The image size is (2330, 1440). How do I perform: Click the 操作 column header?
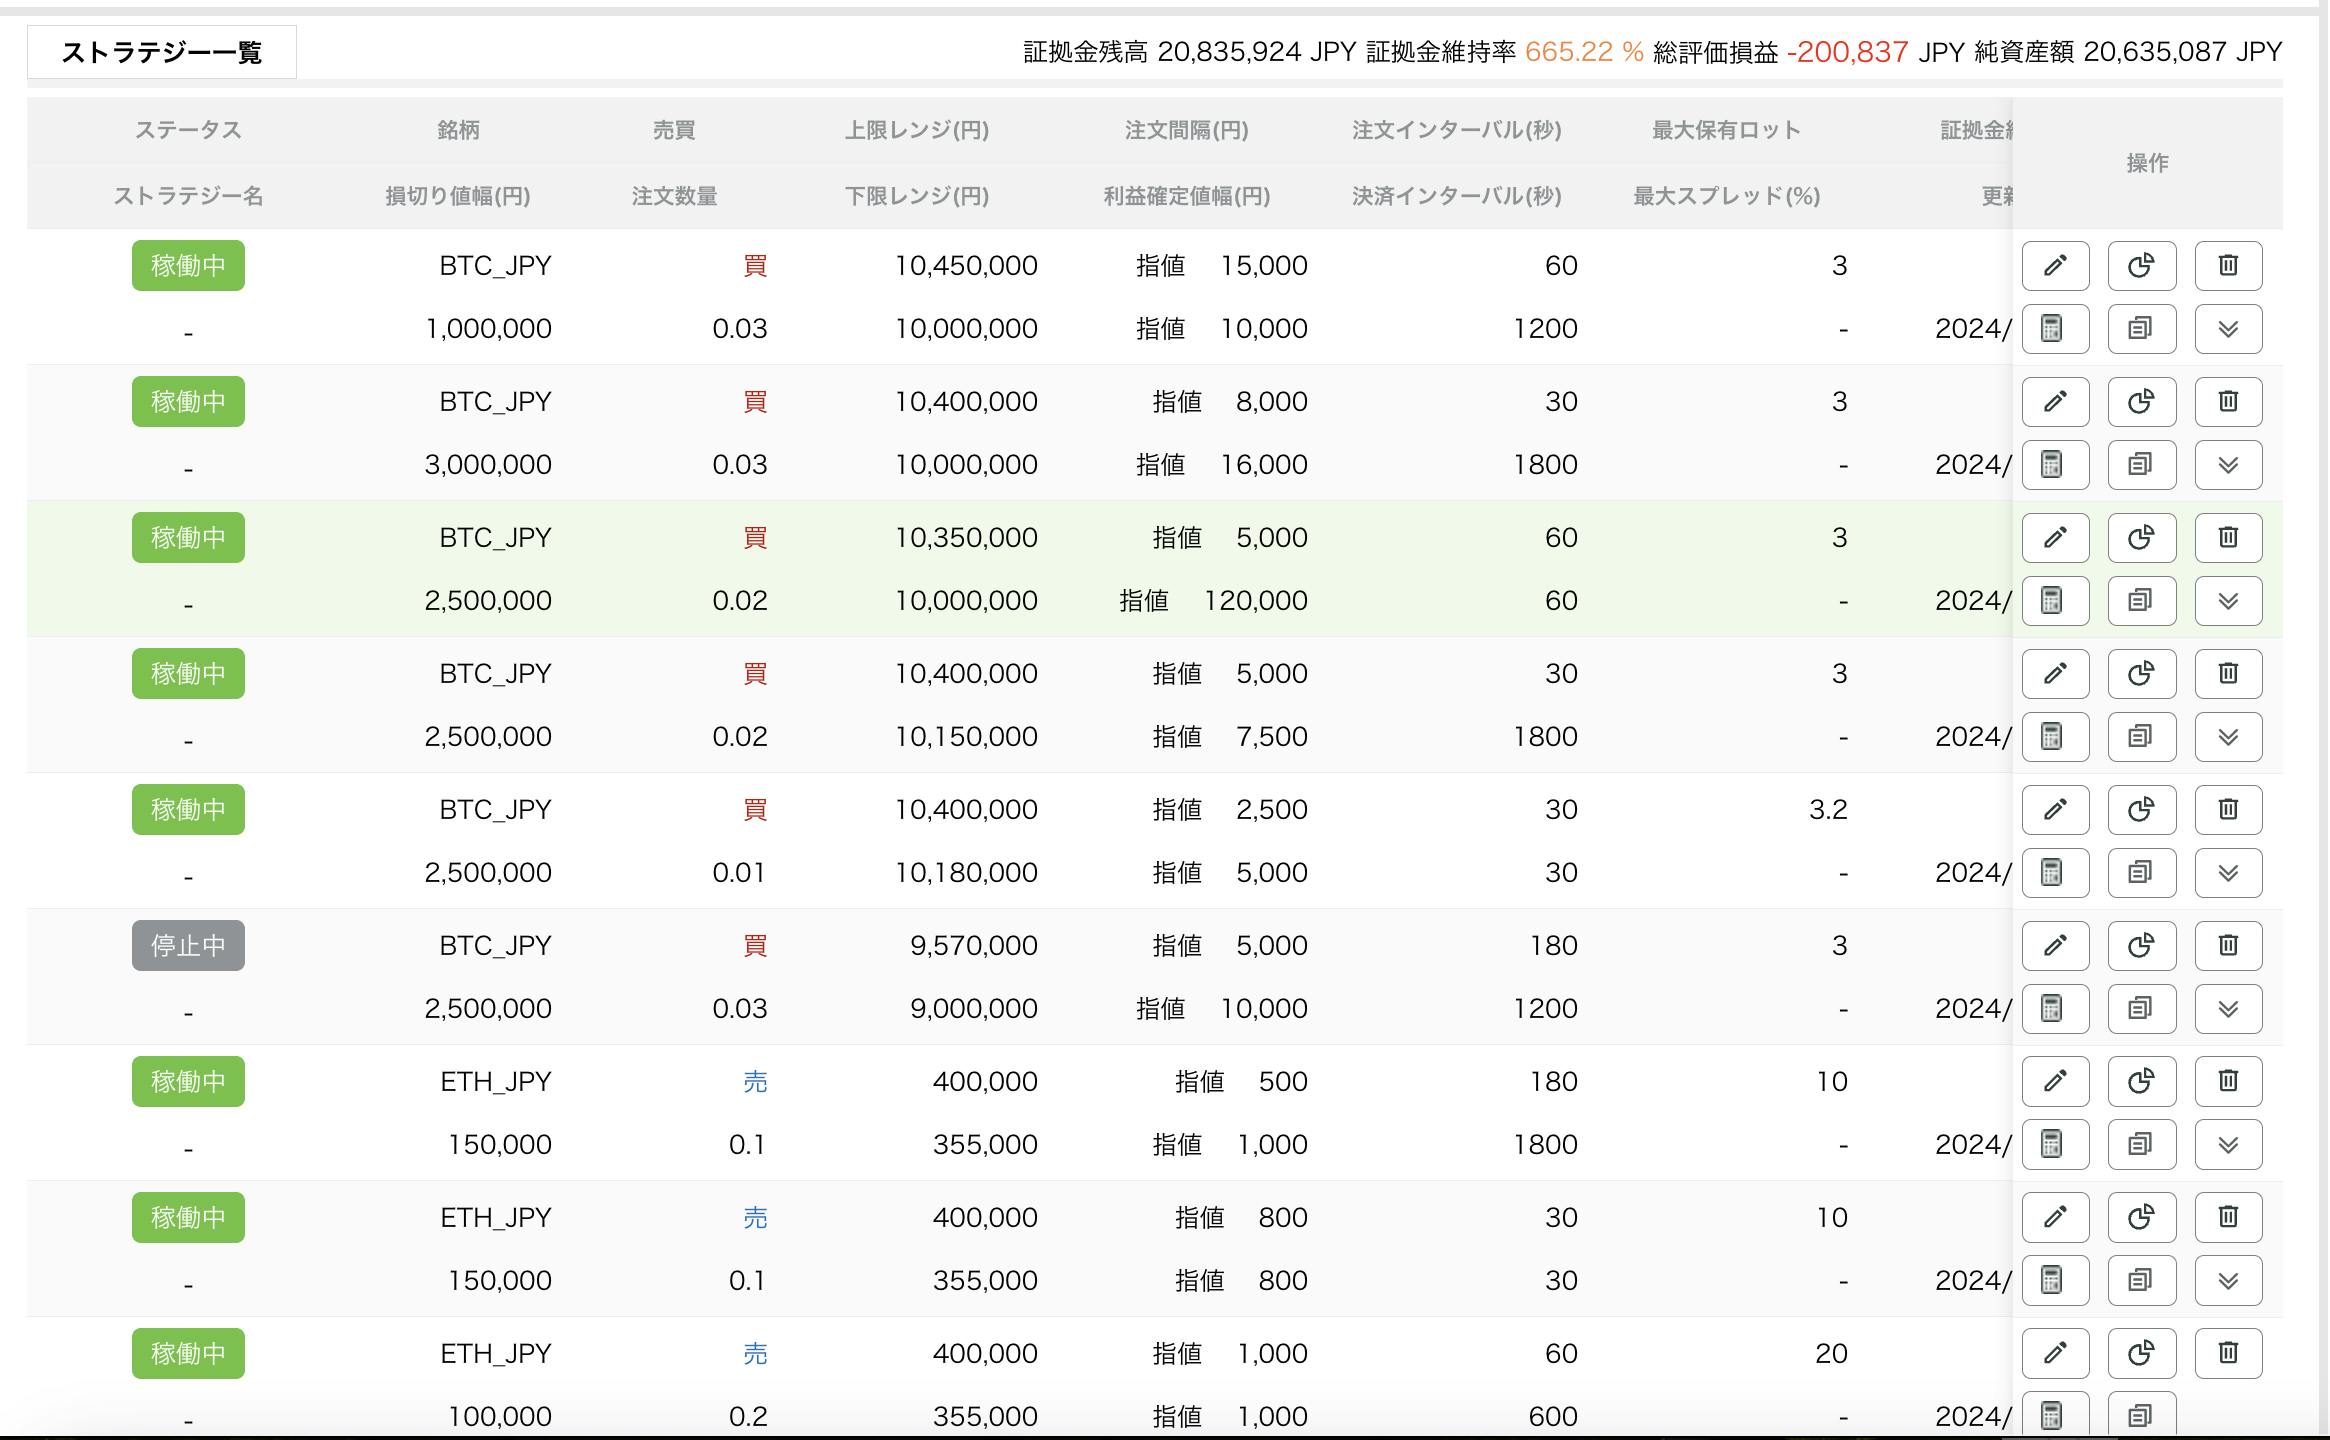[2147, 163]
